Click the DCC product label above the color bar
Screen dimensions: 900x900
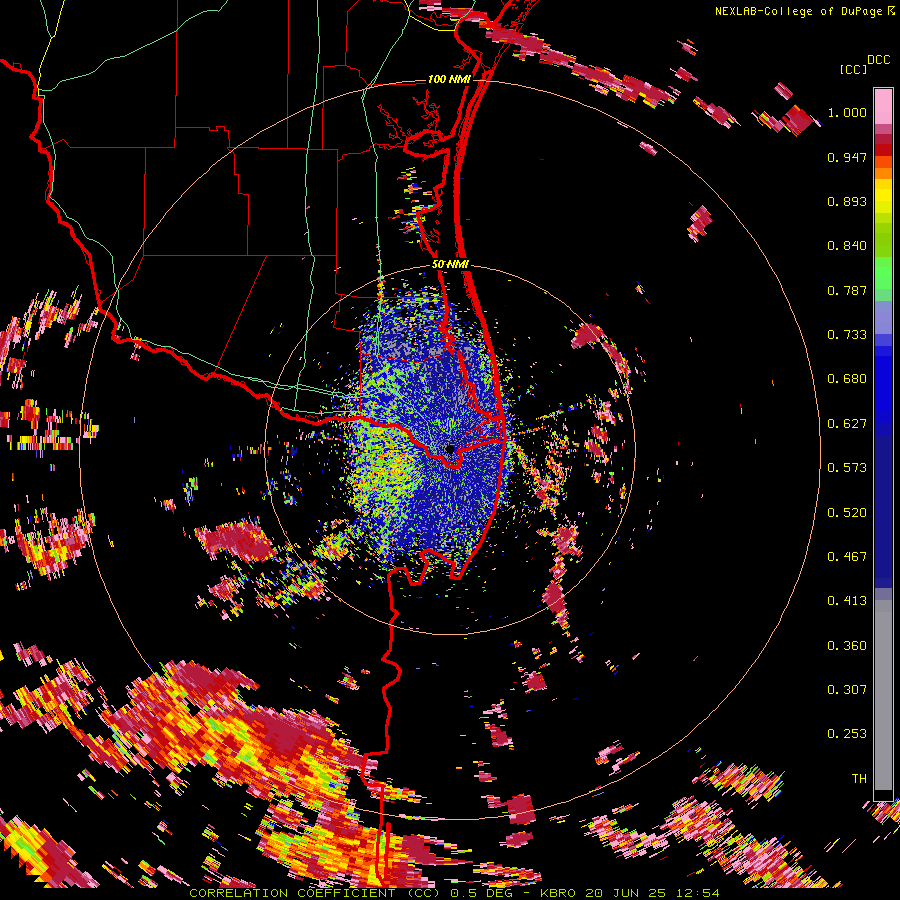pyautogui.click(x=879, y=60)
